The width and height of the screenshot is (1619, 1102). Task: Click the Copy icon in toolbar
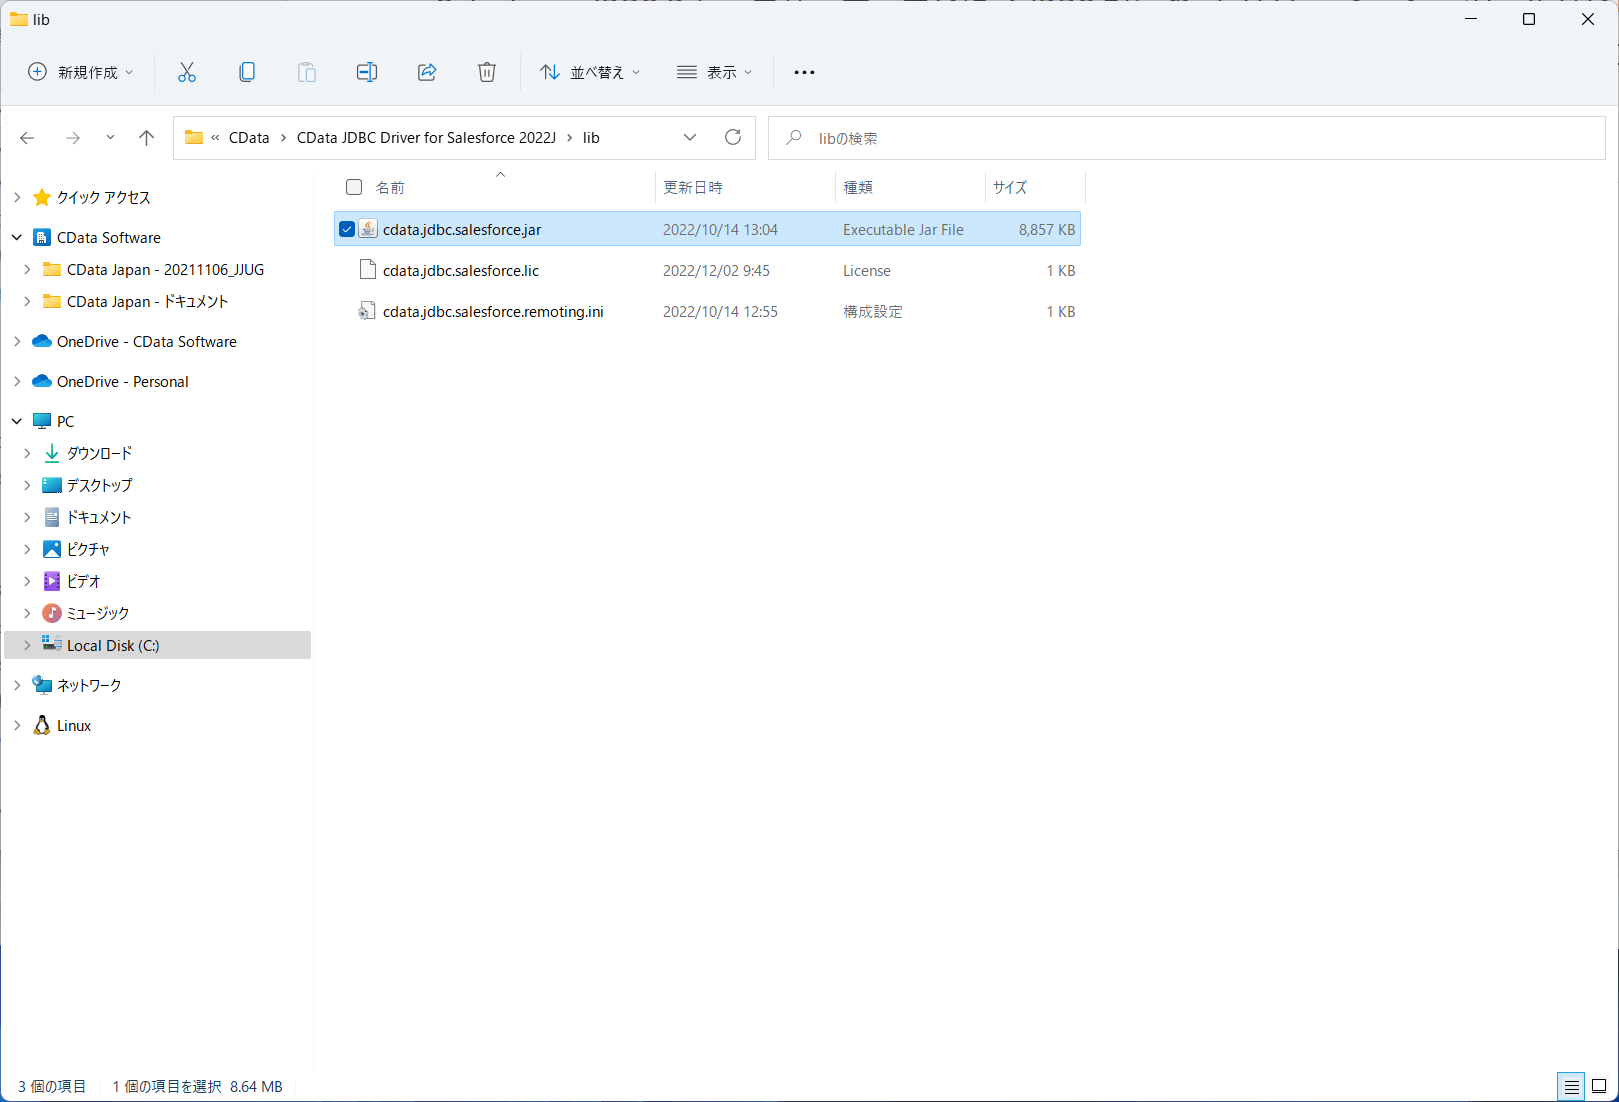coord(247,72)
